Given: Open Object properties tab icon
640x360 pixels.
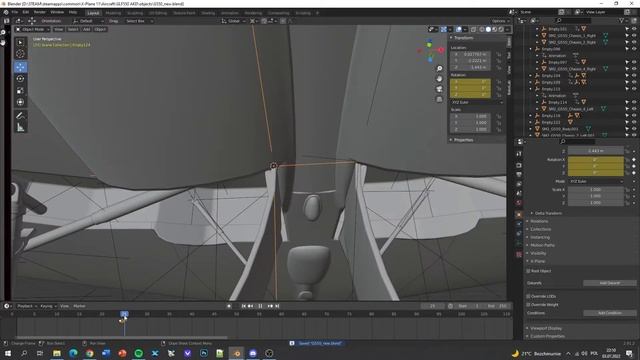Looking at the screenshot, I should pos(519,214).
